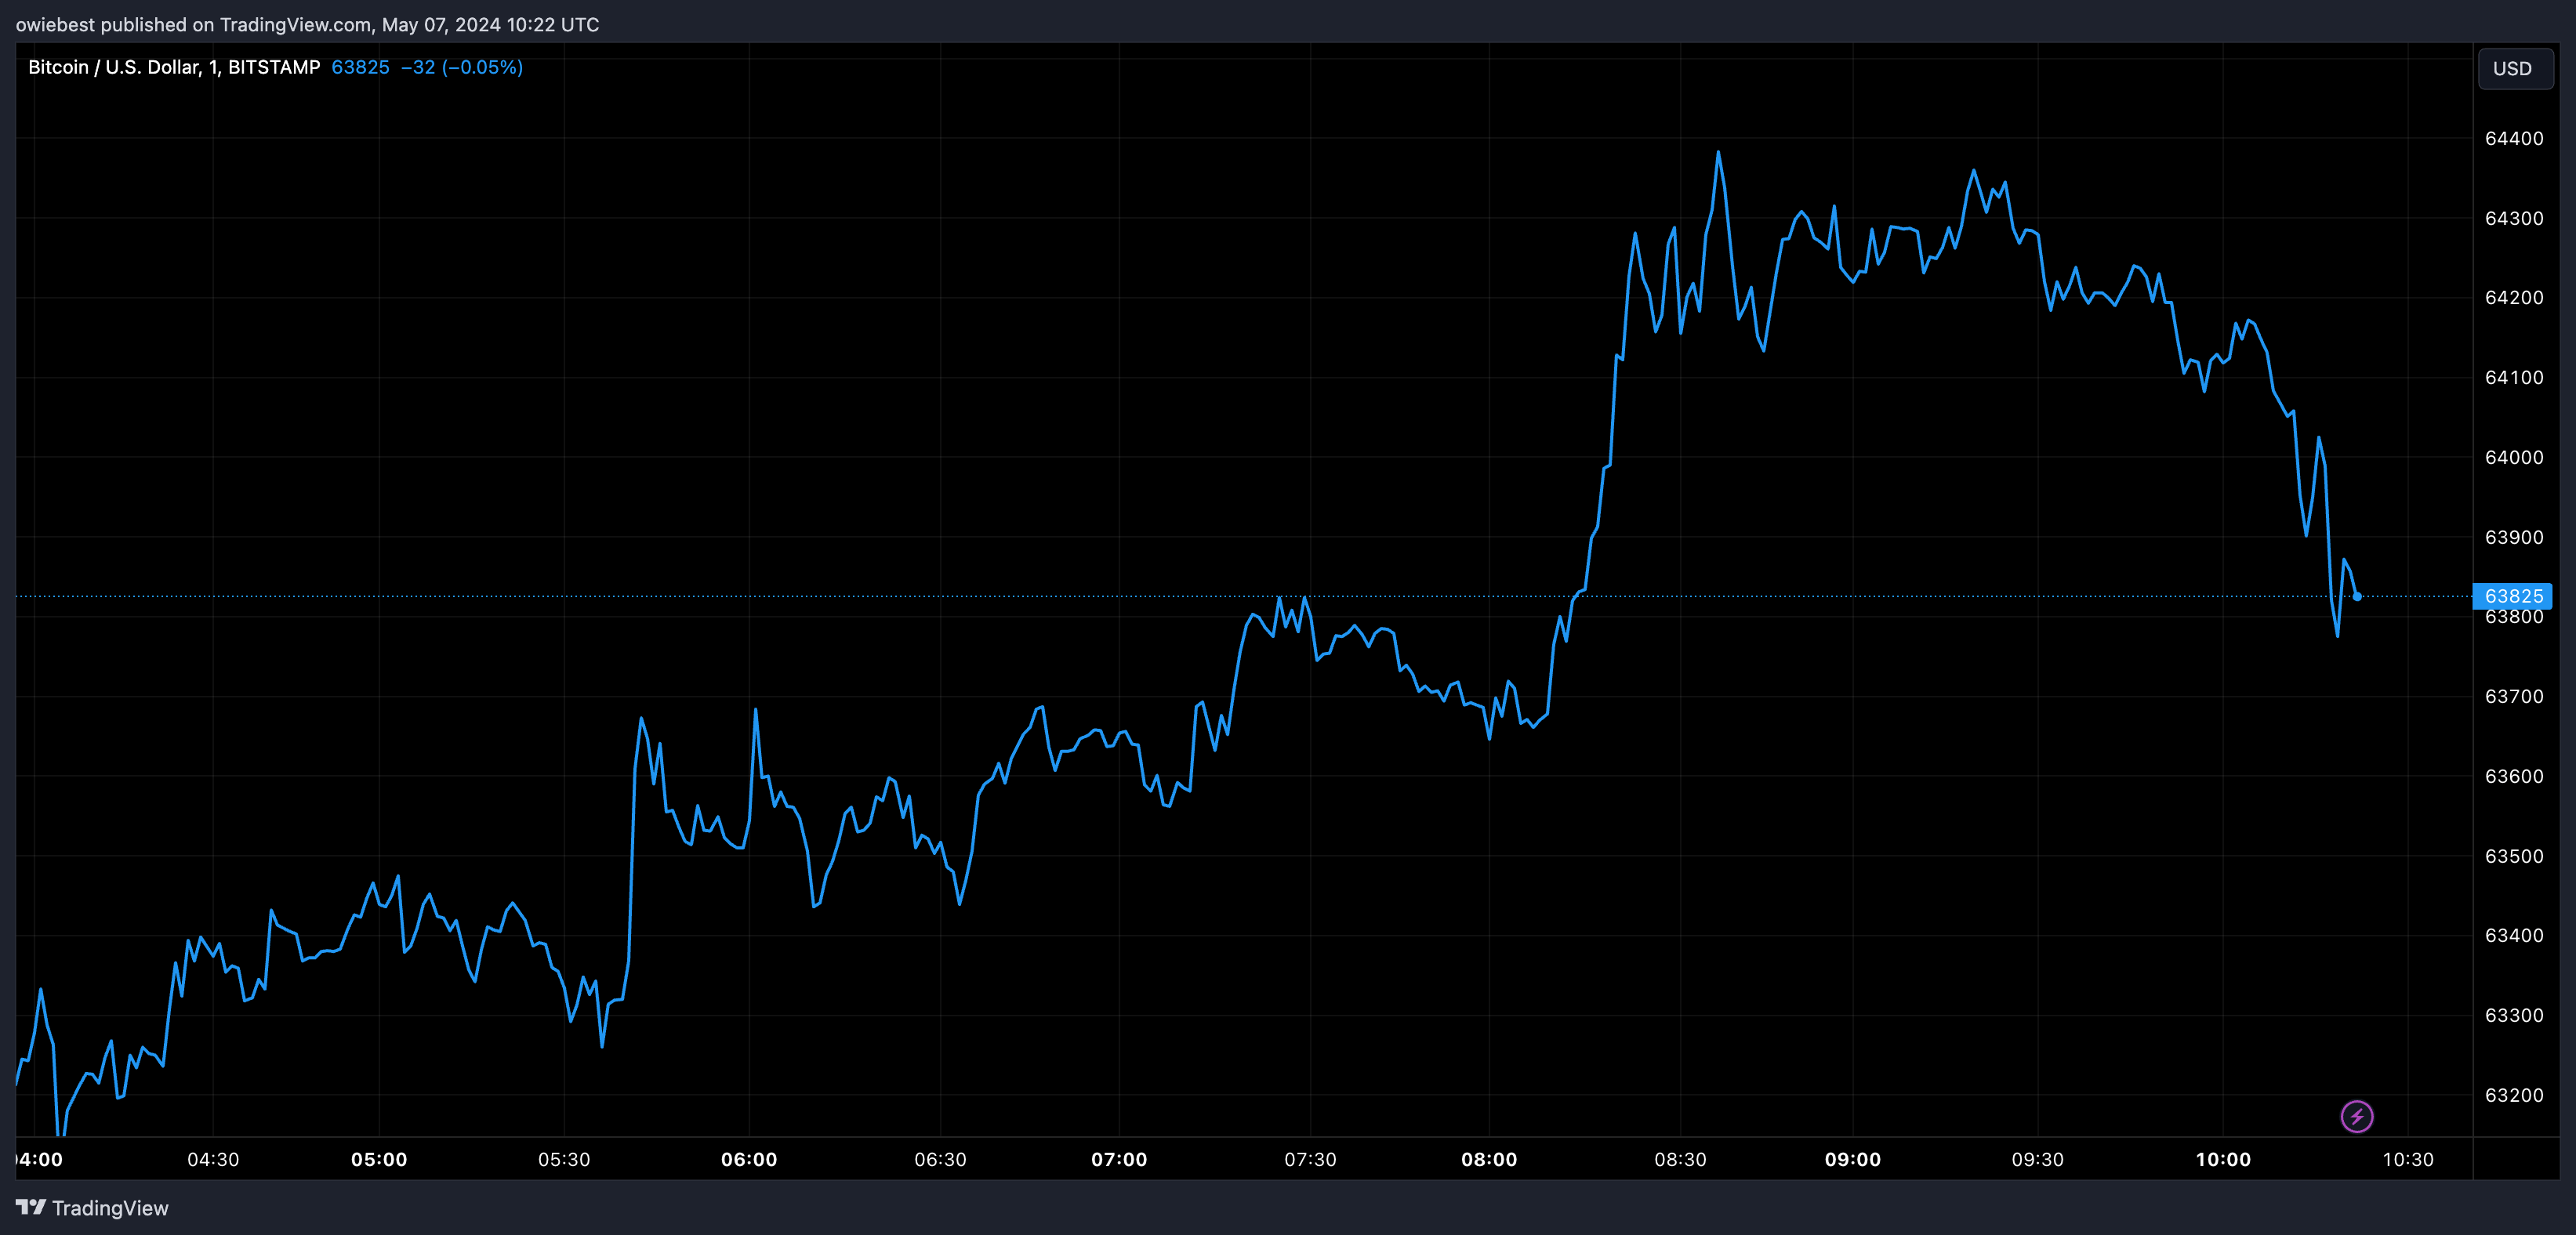2576x1235 pixels.
Task: Click the 64400 price axis label
Action: (2514, 139)
